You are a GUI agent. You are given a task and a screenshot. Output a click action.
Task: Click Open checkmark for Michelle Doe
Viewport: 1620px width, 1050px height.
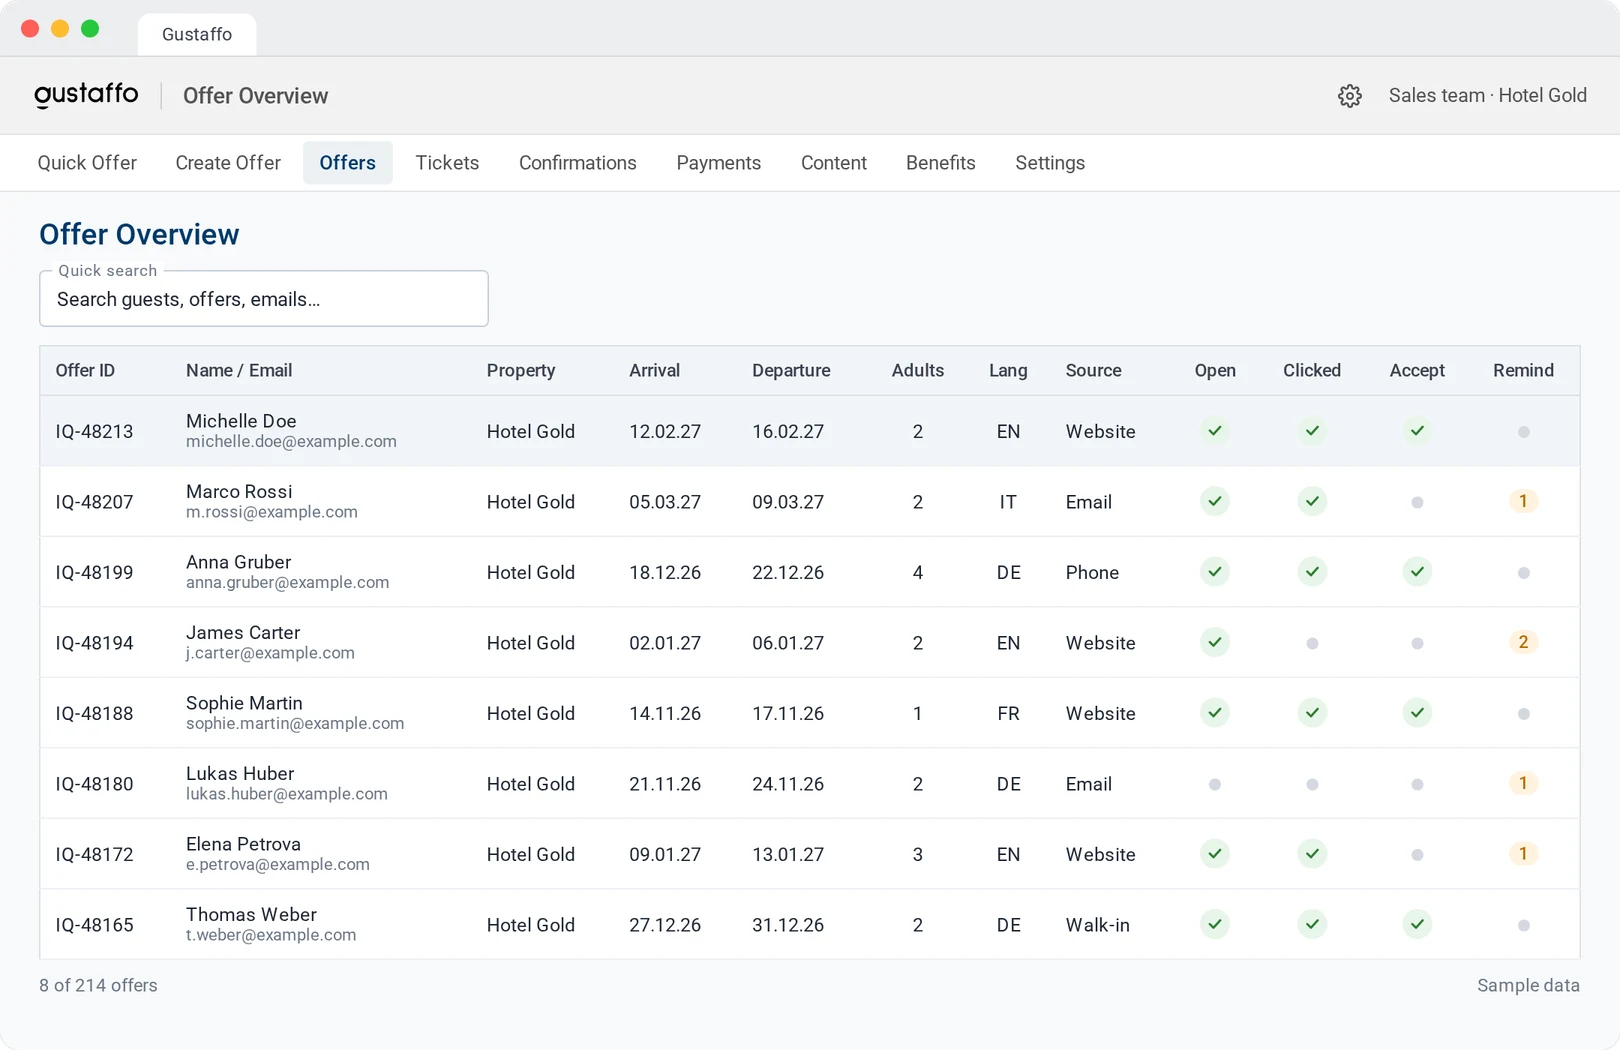point(1215,431)
